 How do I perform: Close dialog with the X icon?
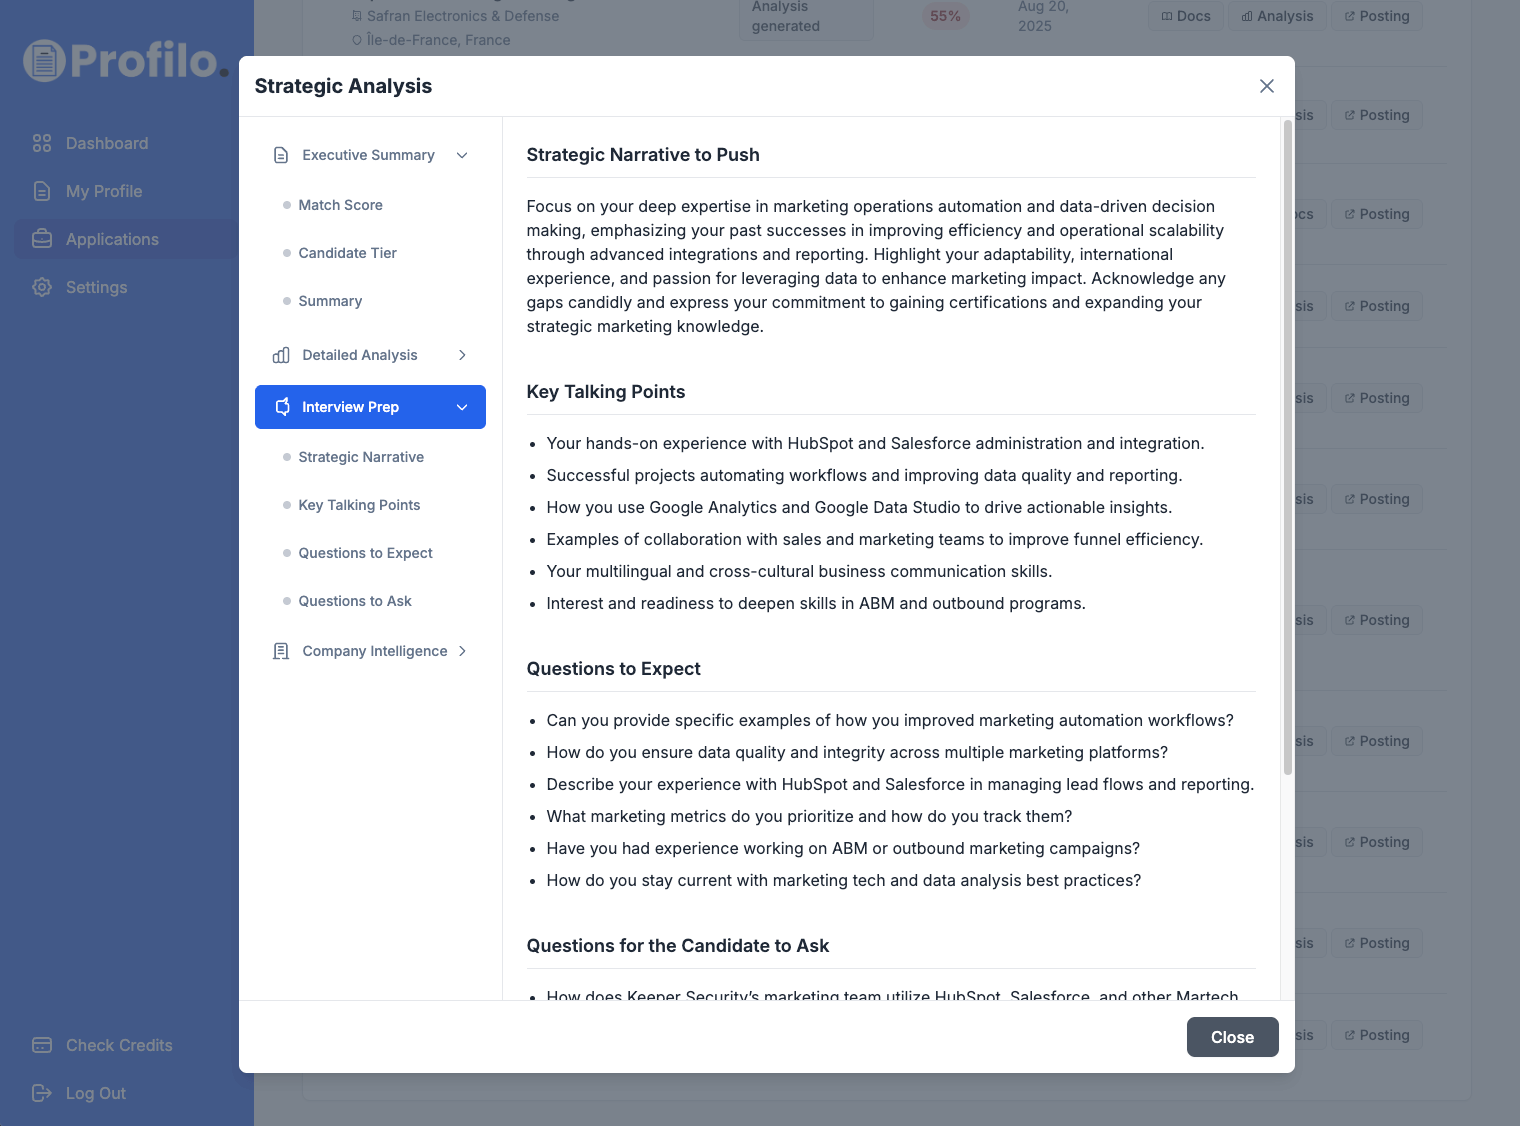(1267, 86)
